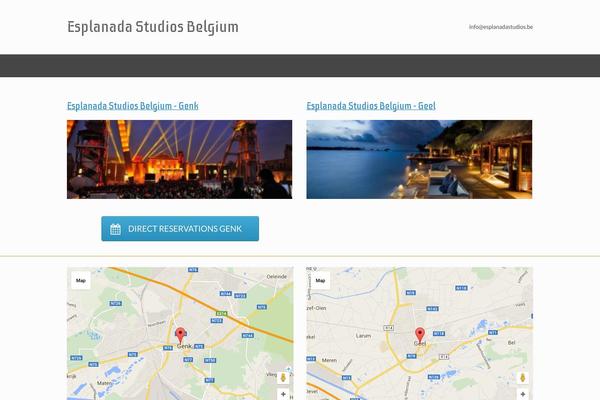Viewport: 600px width, 400px height.
Task: Open Esplanada Studios Belgium - Geel link
Action: click(x=371, y=106)
